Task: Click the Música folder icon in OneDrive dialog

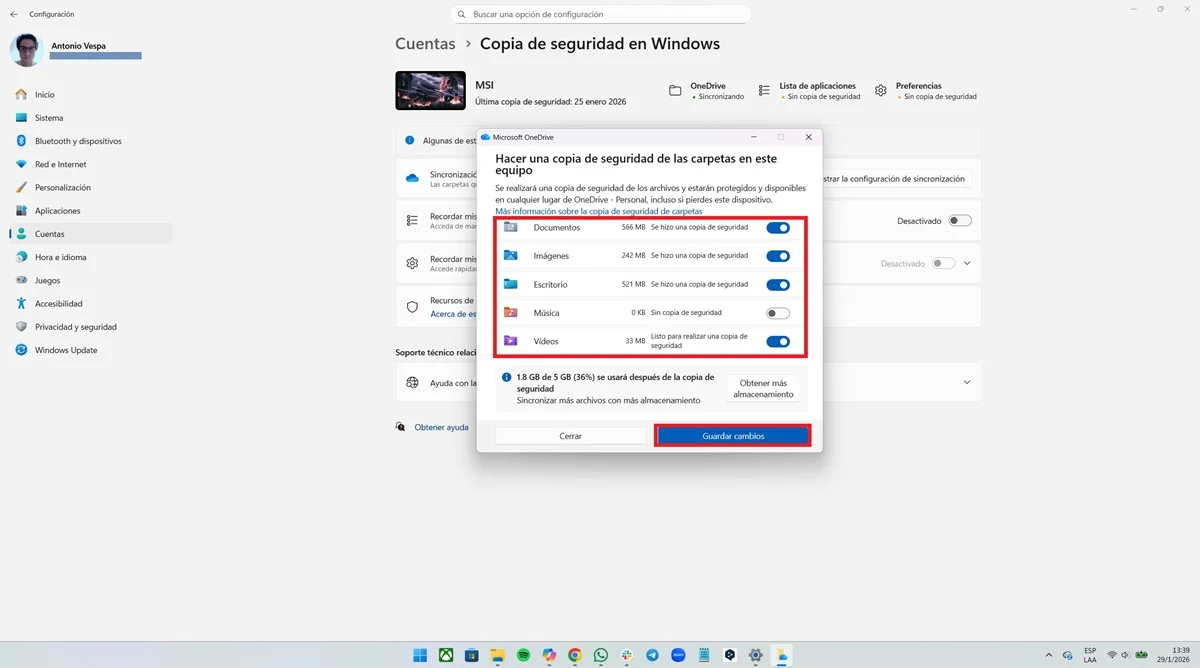Action: pos(511,312)
